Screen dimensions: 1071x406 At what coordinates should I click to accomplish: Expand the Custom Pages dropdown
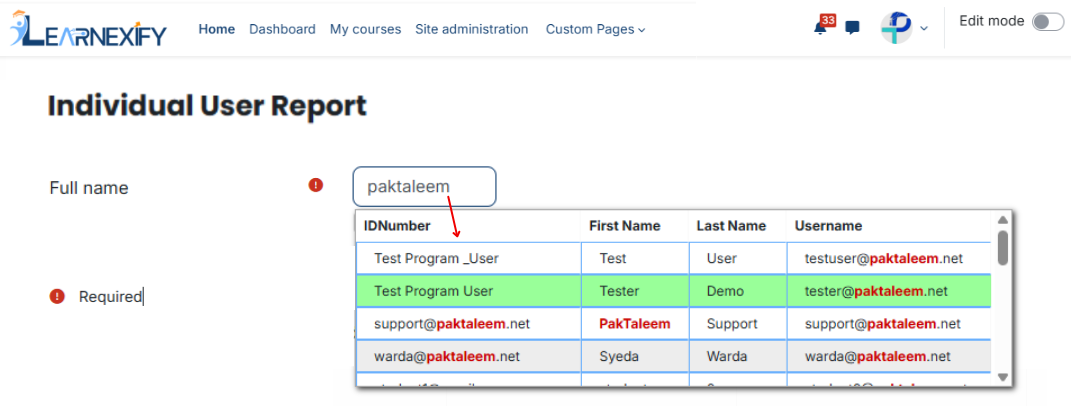coord(595,29)
